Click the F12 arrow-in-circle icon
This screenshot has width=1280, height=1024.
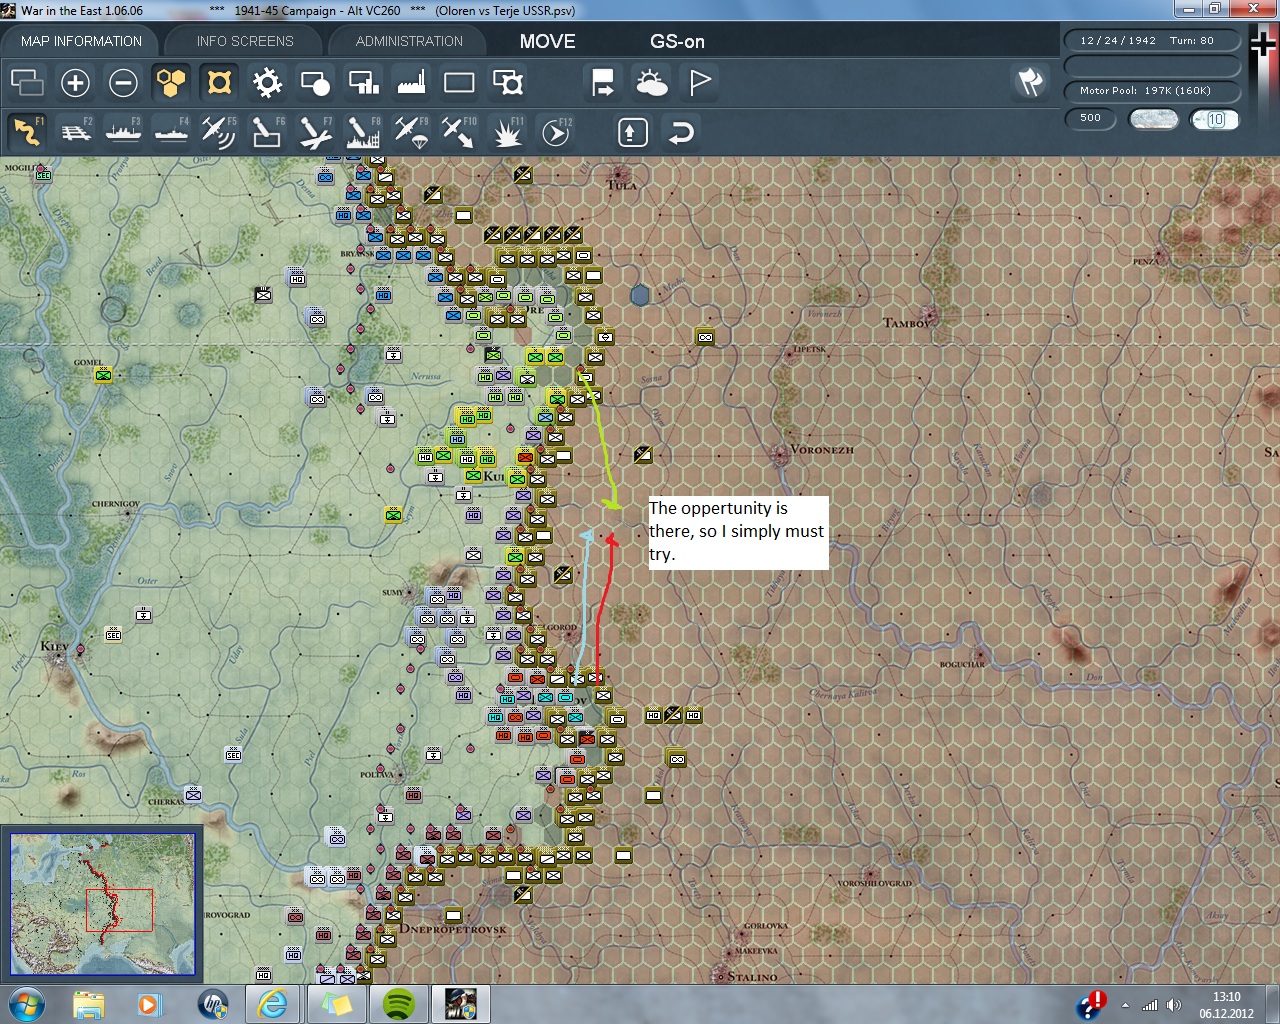(555, 132)
